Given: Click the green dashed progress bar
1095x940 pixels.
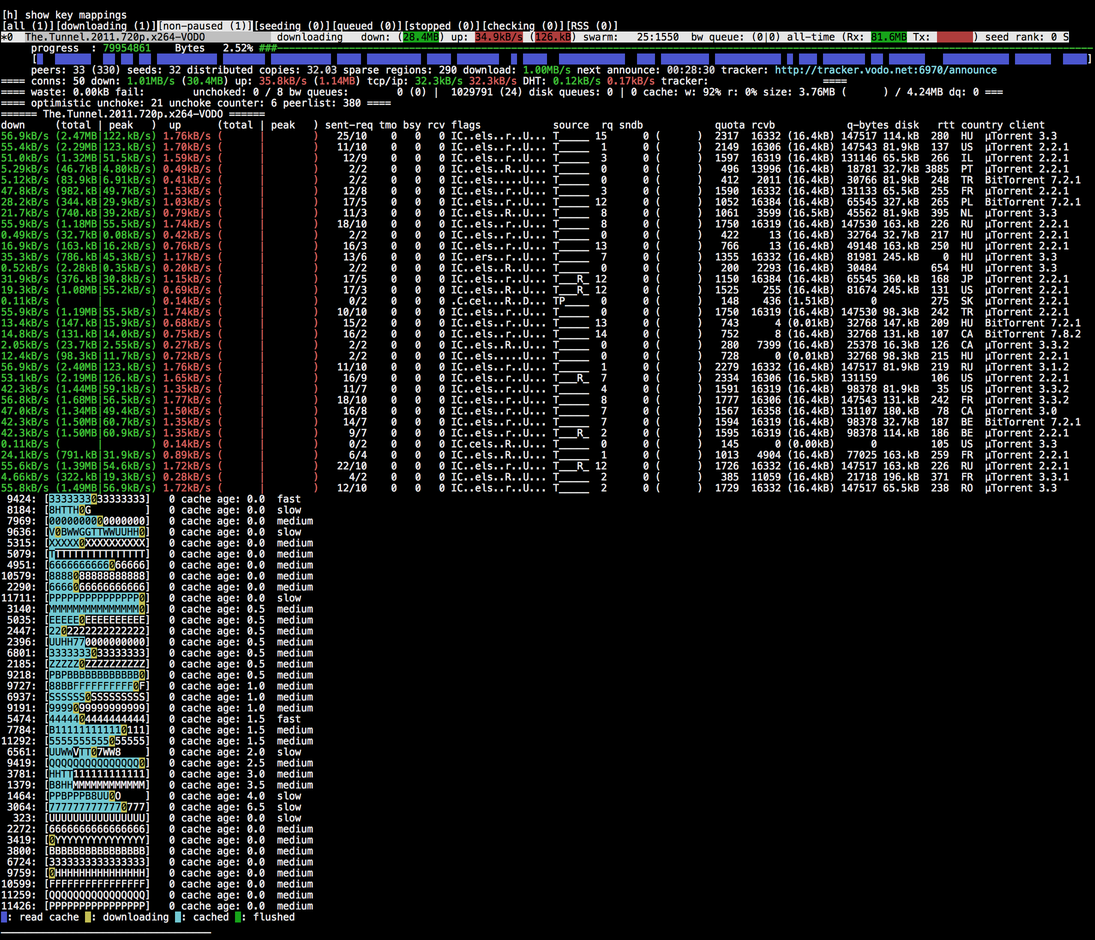Looking at the screenshot, I should [x=674, y=48].
